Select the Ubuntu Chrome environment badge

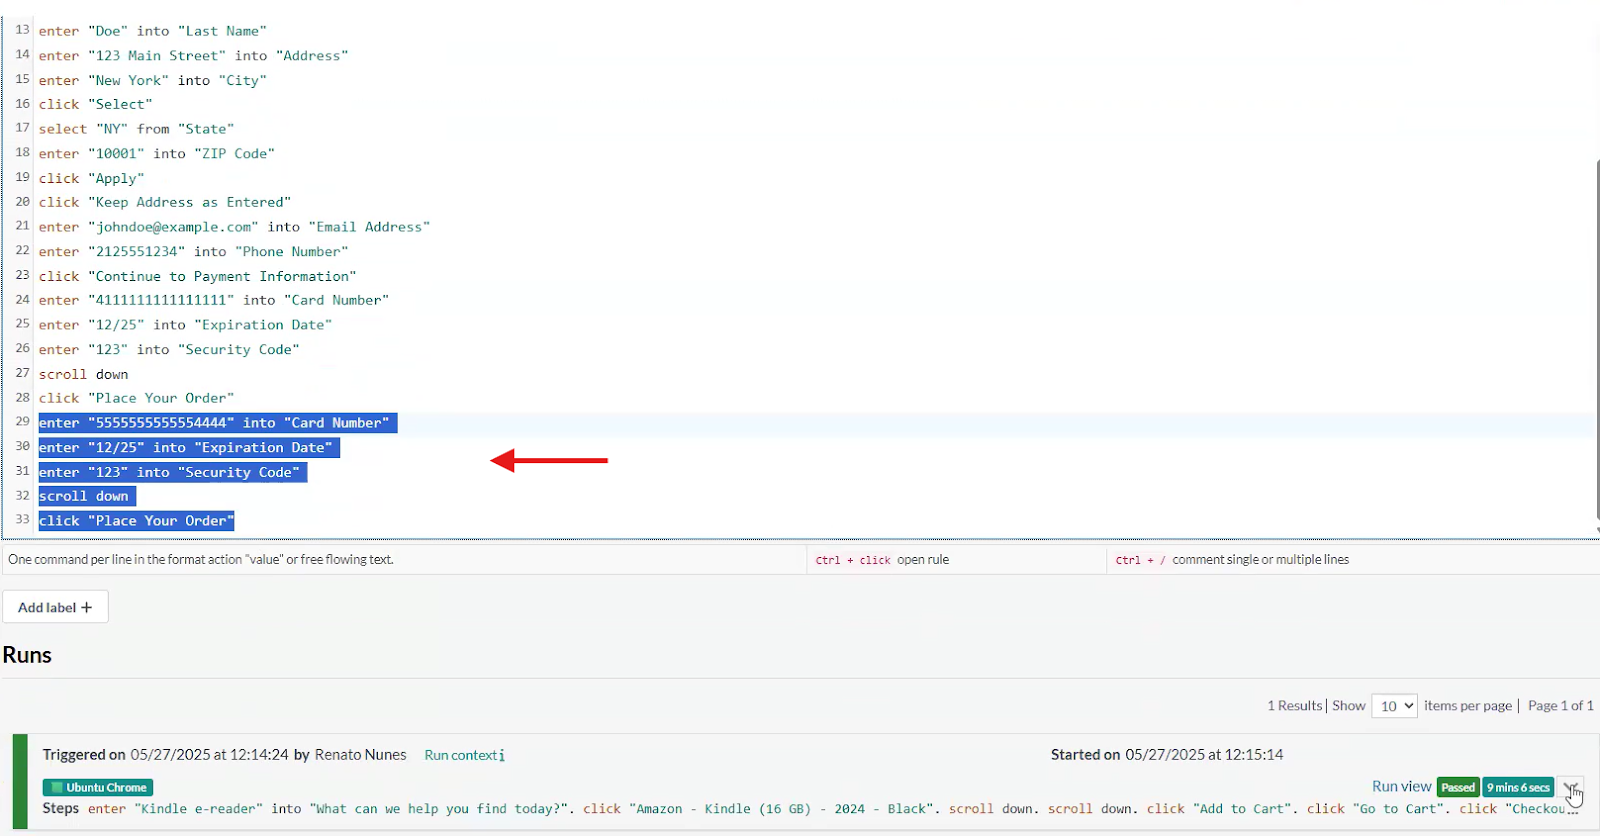point(98,788)
